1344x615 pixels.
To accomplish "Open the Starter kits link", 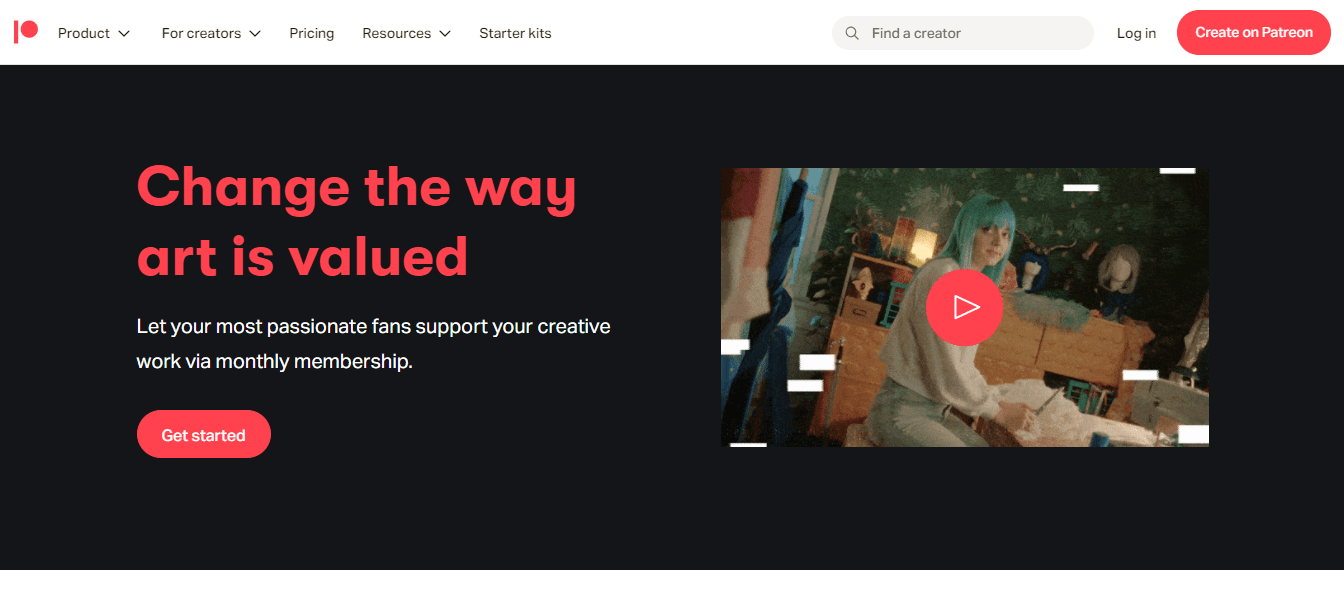I will pyautogui.click(x=515, y=33).
